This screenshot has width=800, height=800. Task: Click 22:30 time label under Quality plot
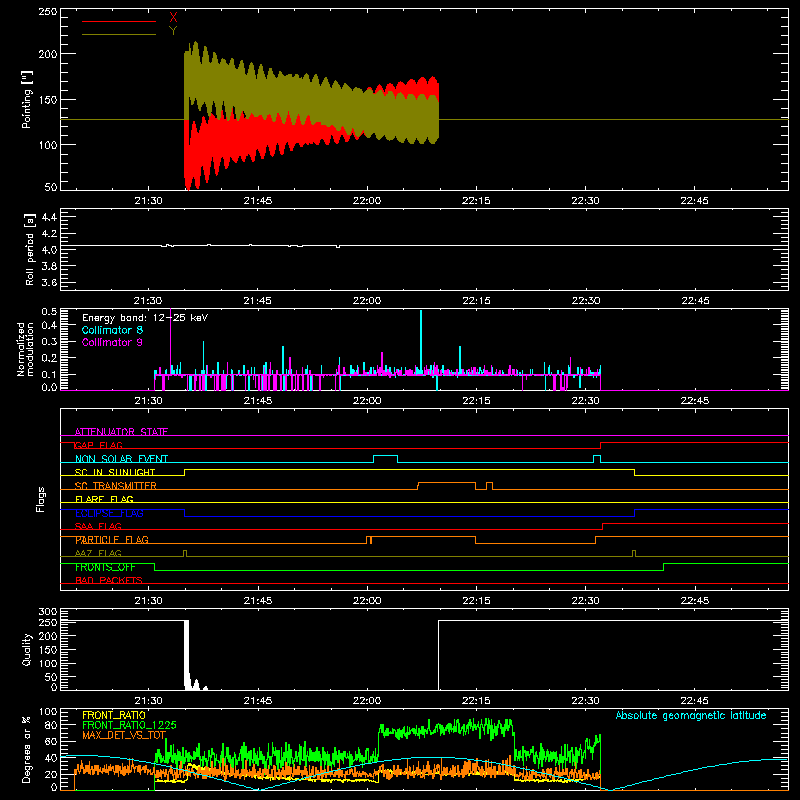pos(585,701)
